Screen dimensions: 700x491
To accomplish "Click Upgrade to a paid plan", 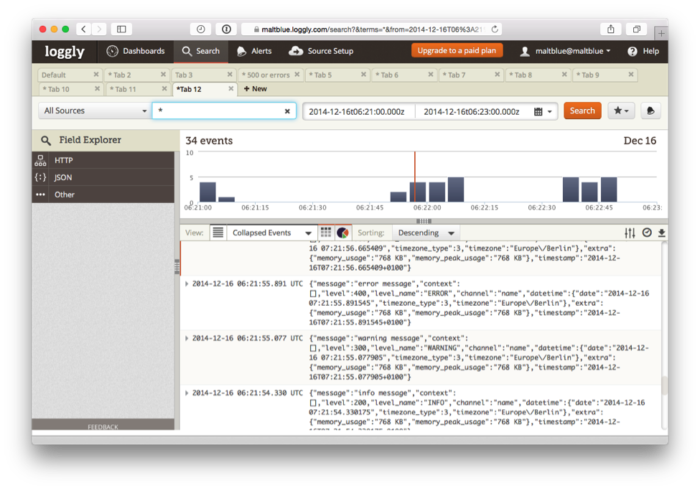I will click(456, 50).
